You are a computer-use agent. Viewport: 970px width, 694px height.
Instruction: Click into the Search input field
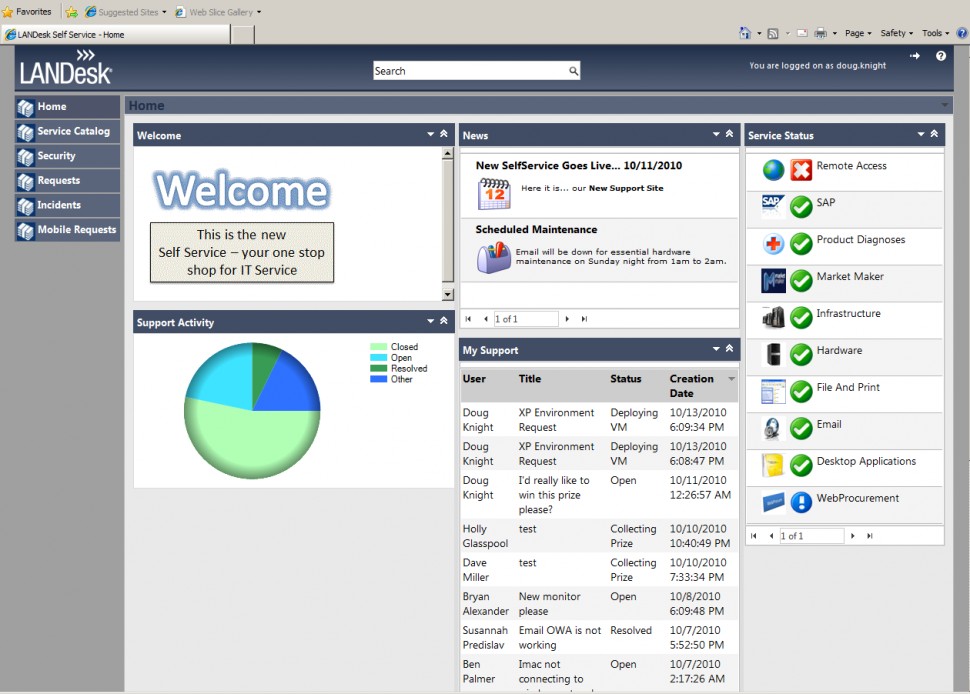click(471, 71)
